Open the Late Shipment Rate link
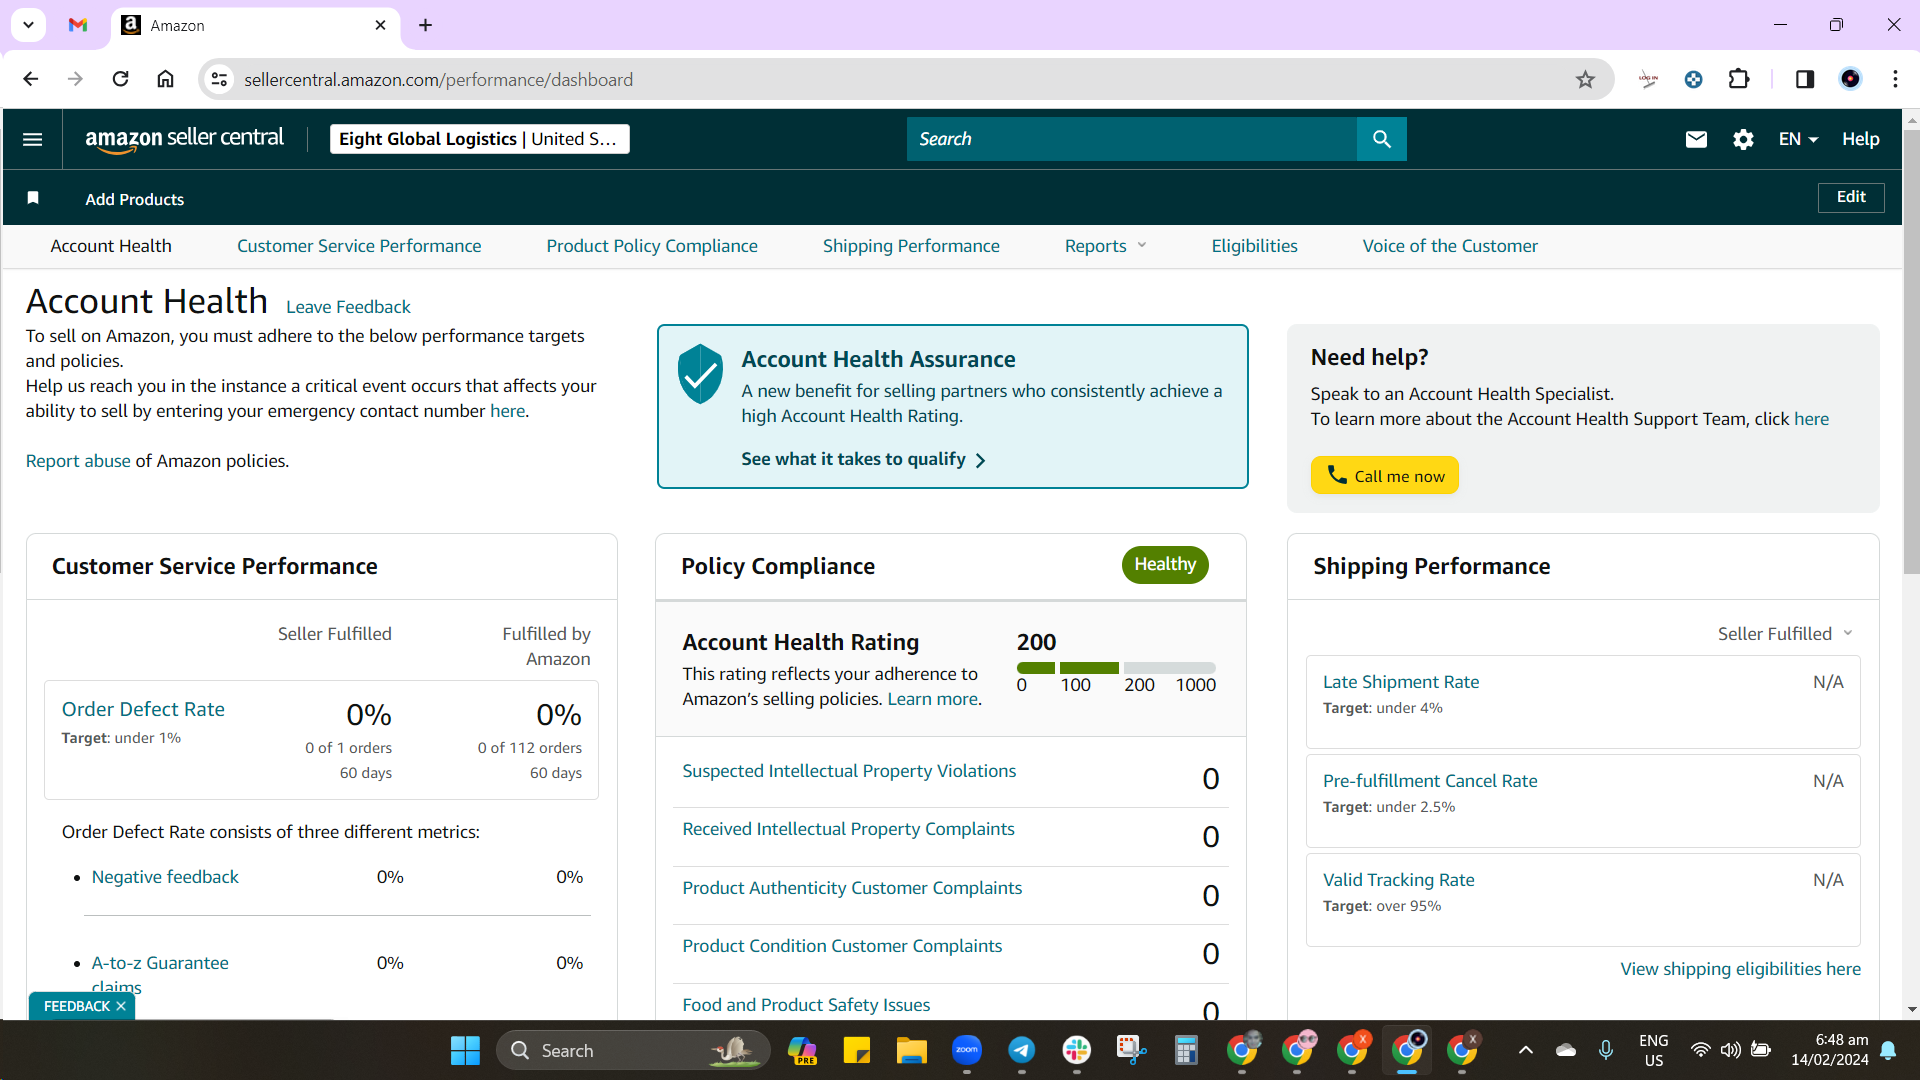The image size is (1920, 1080). click(1401, 682)
